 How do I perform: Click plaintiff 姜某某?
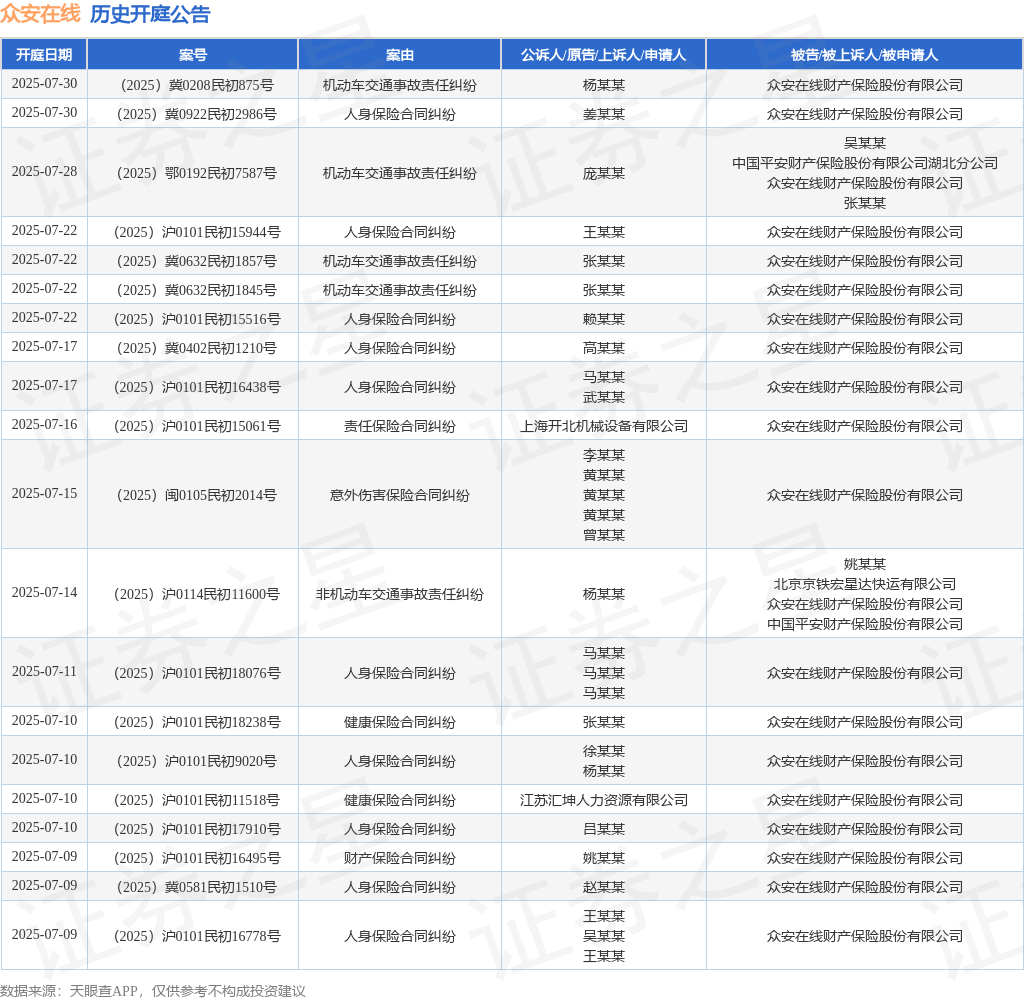(603, 114)
